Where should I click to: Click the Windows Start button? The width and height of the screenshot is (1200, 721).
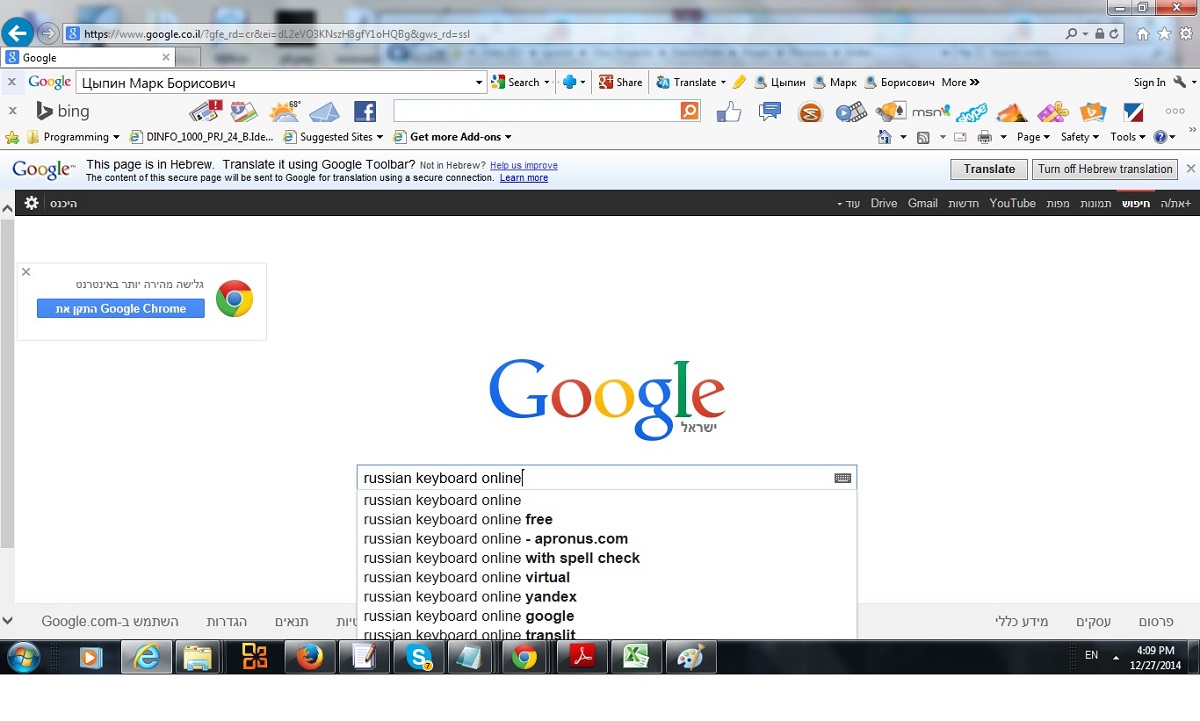point(23,657)
